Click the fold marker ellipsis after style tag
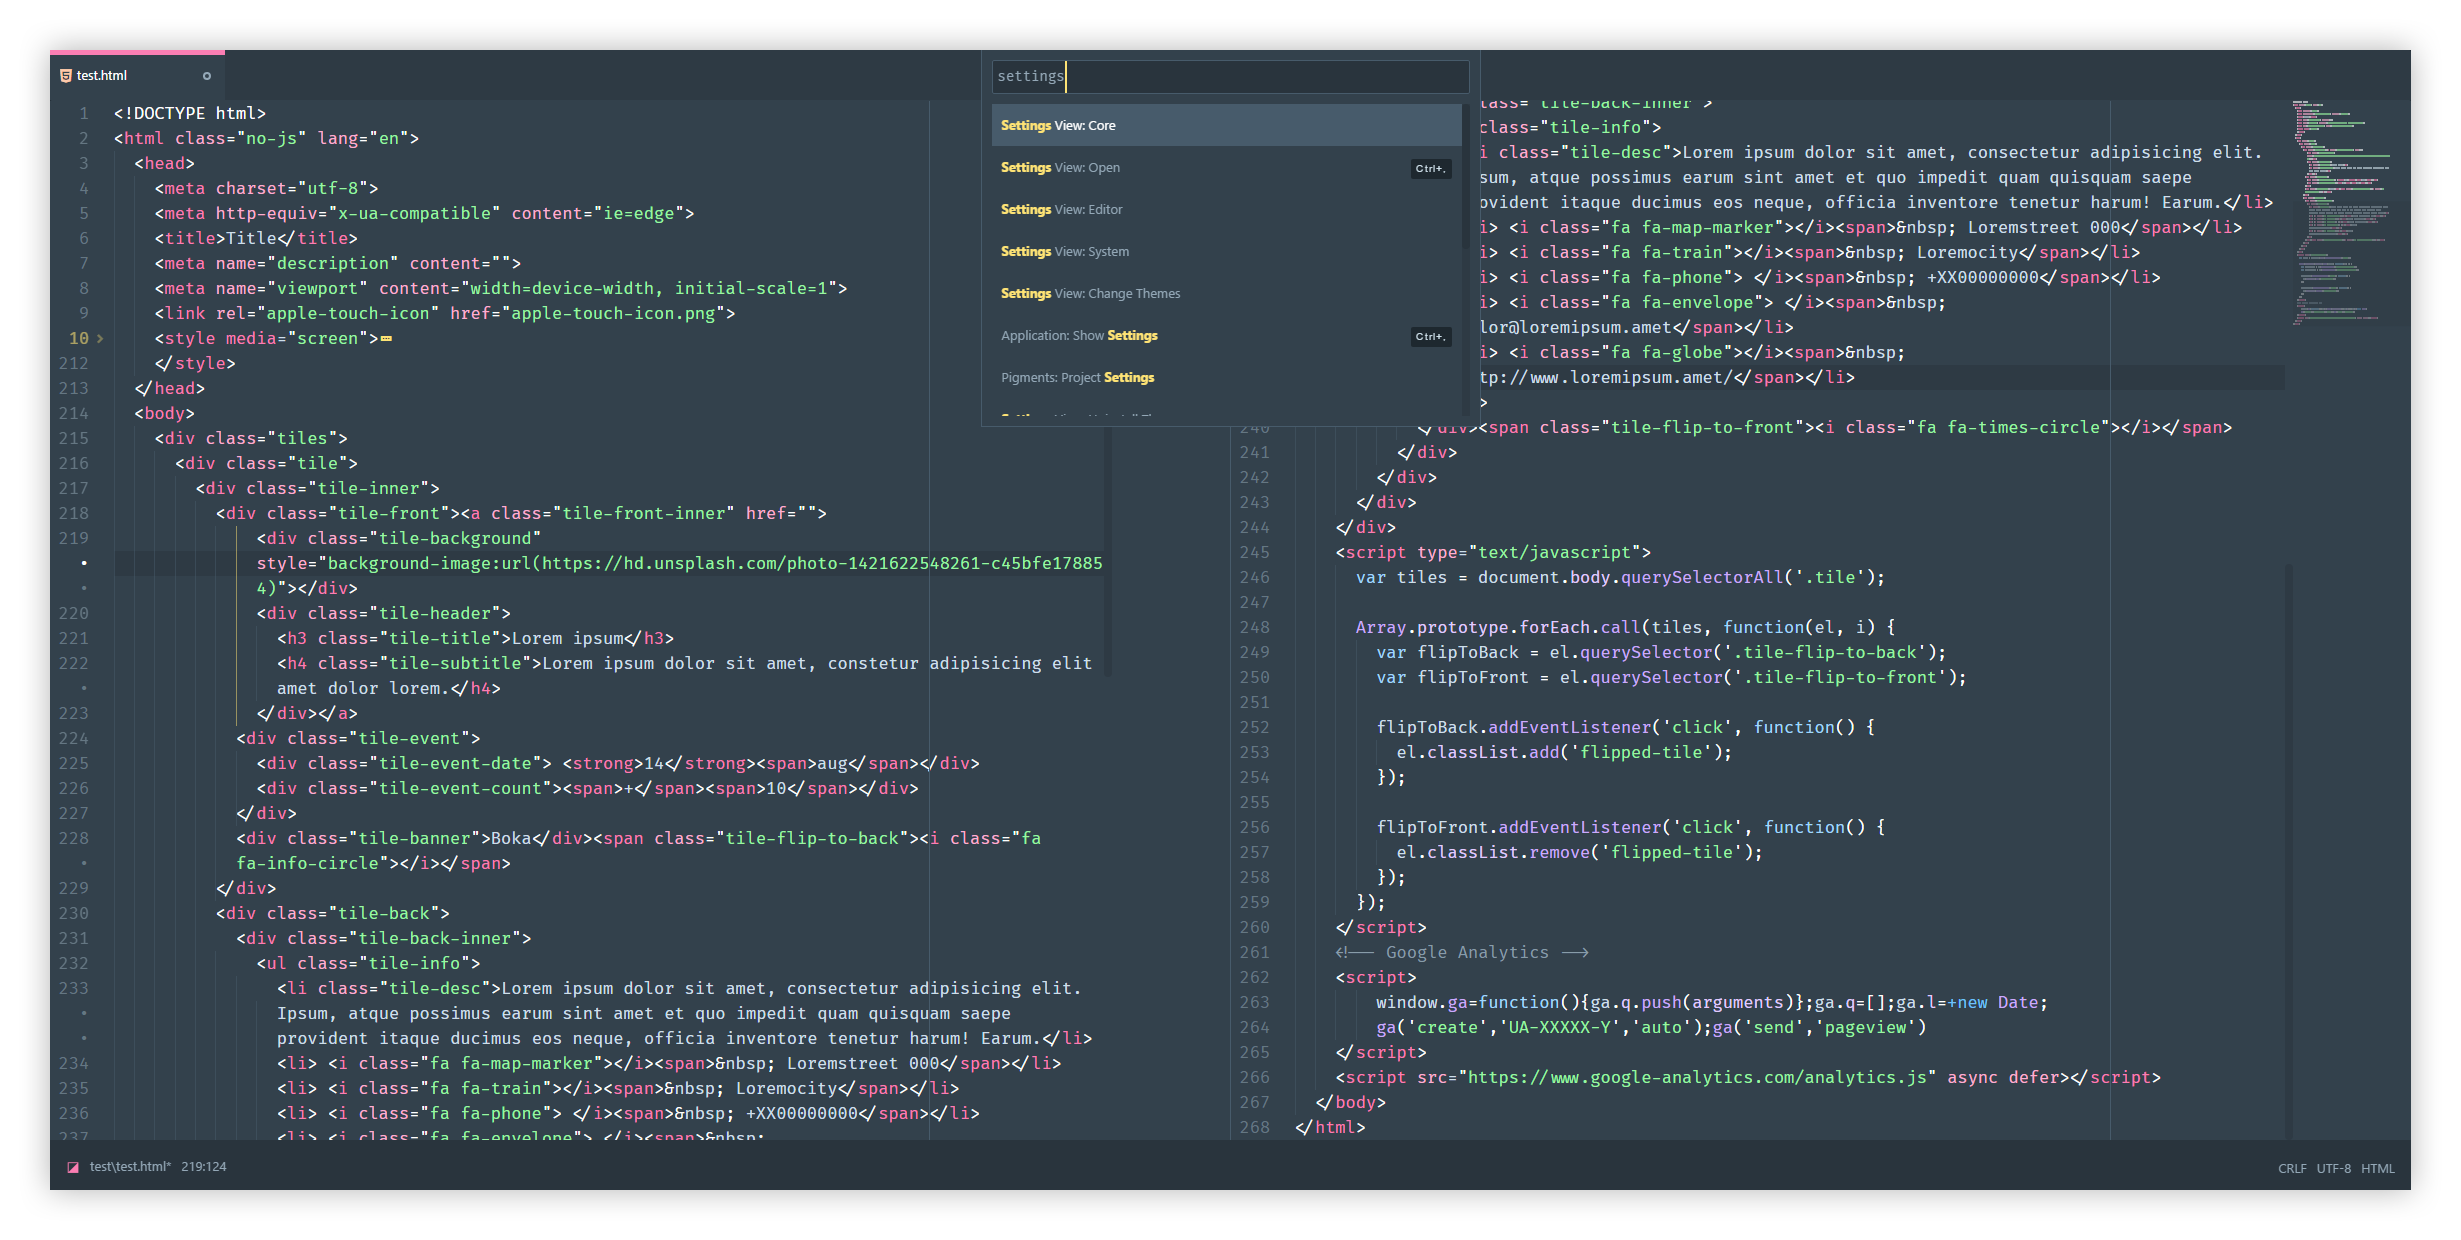This screenshot has width=2461, height=1240. pos(387,339)
